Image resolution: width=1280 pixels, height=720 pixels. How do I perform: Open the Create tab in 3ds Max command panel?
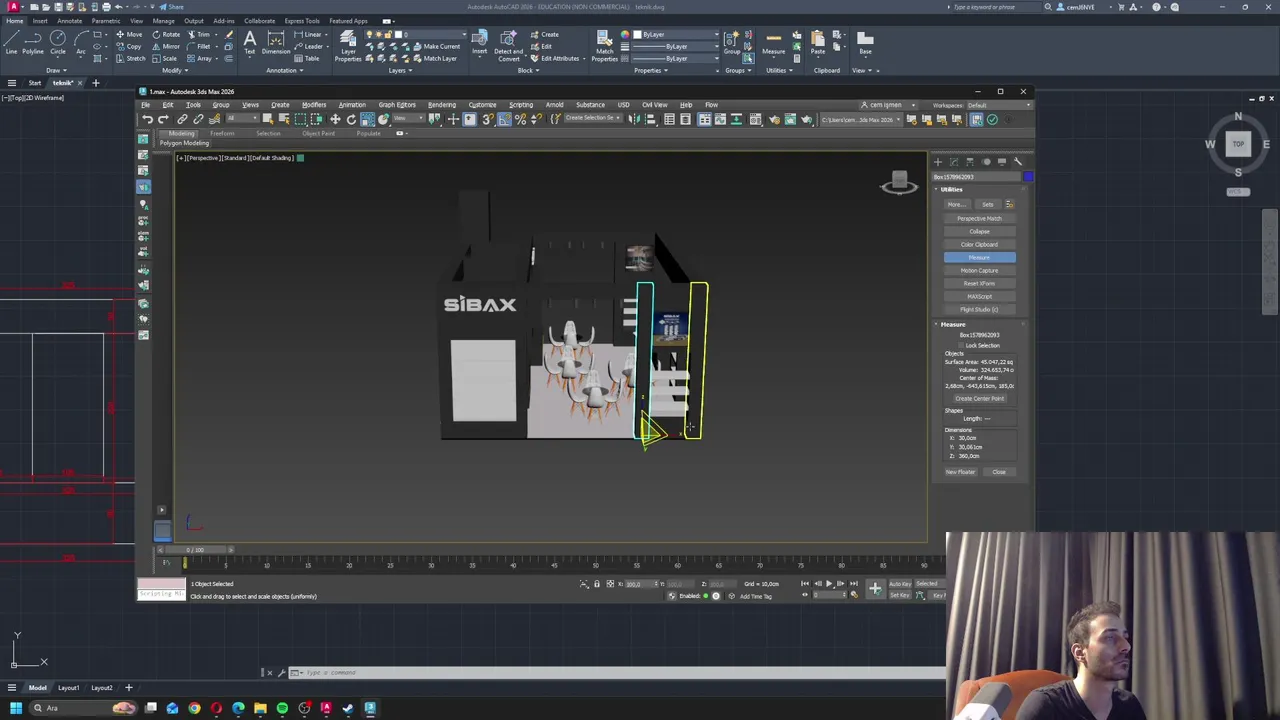pyautogui.click(x=938, y=162)
